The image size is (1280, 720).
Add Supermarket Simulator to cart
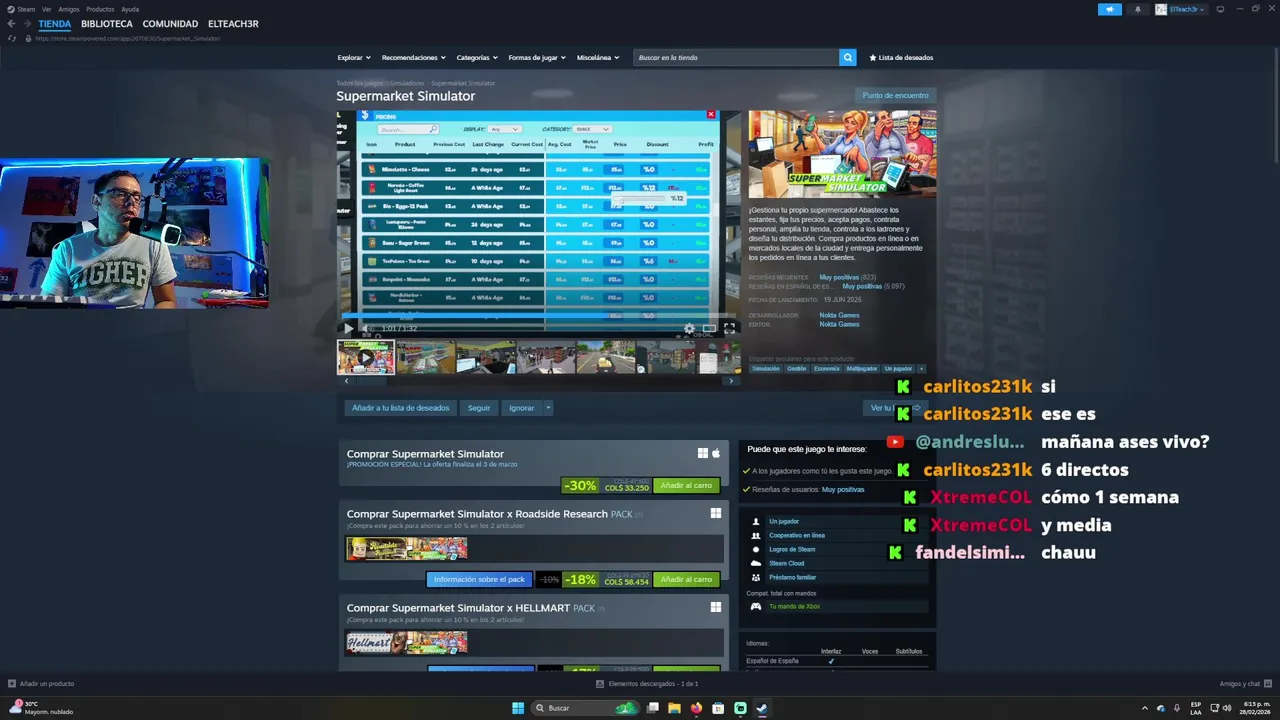click(686, 486)
